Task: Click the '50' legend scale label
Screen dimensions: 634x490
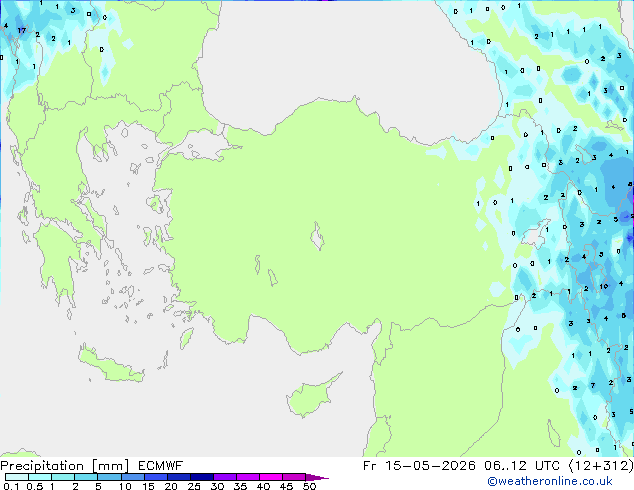Action: [x=309, y=486]
